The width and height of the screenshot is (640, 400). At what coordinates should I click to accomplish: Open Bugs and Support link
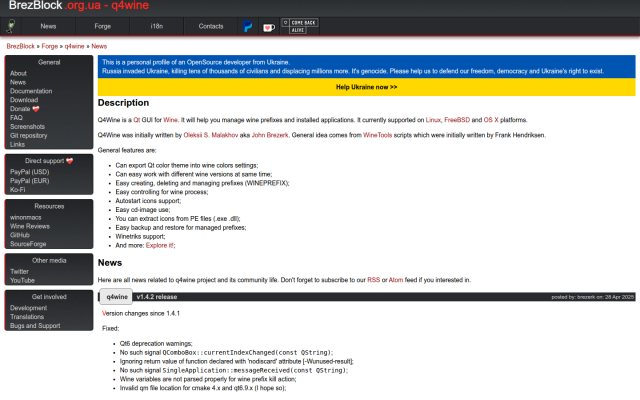pyautogui.click(x=35, y=326)
